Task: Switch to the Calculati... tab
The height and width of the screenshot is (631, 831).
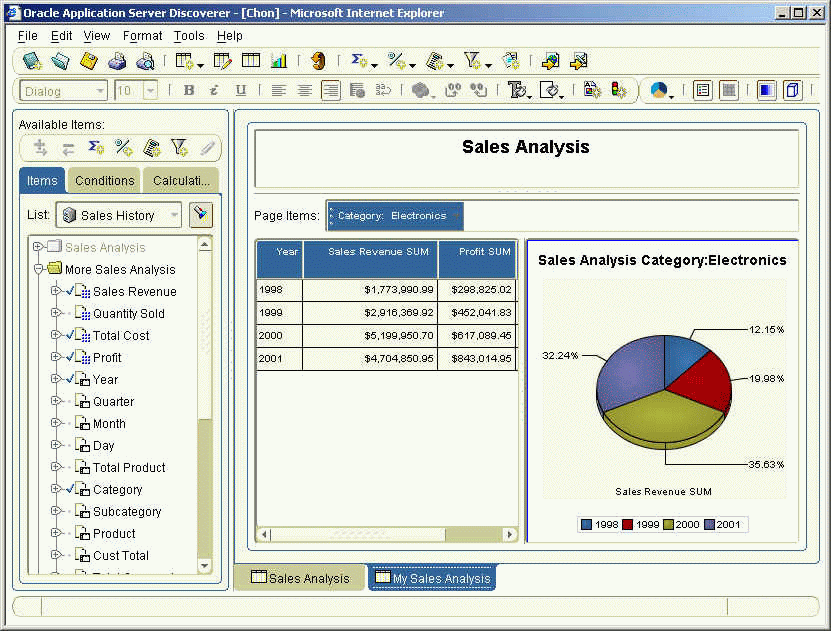Action: (181, 181)
